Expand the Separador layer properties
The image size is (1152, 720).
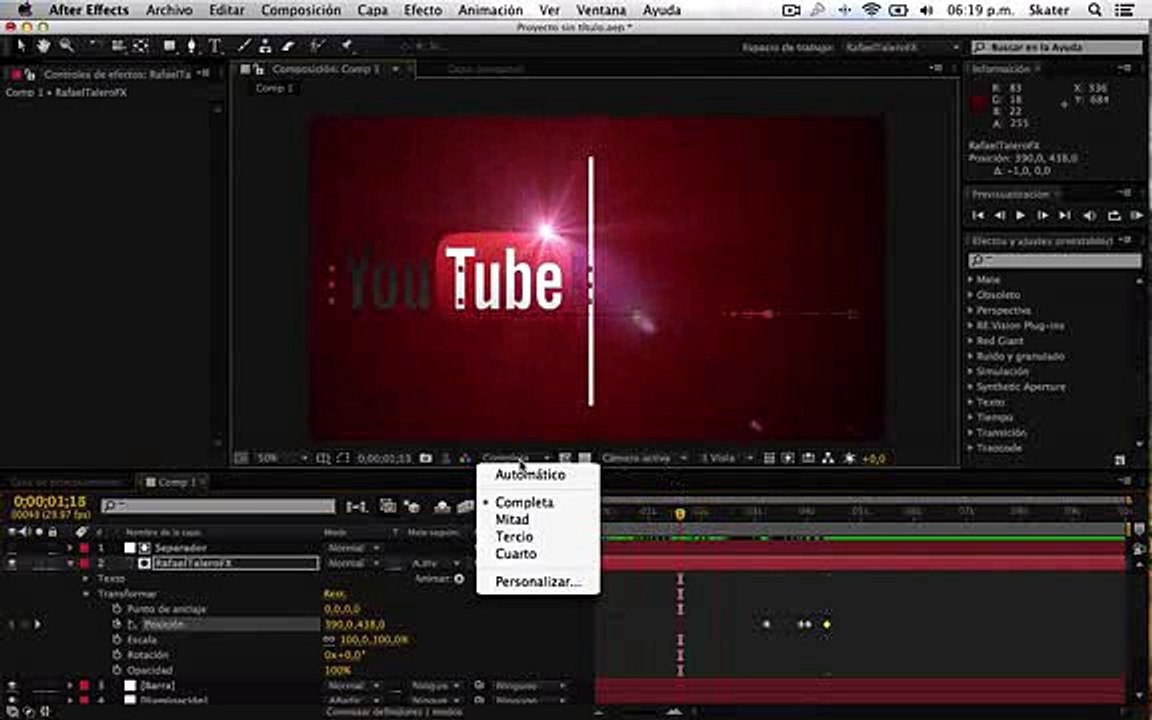(x=71, y=548)
